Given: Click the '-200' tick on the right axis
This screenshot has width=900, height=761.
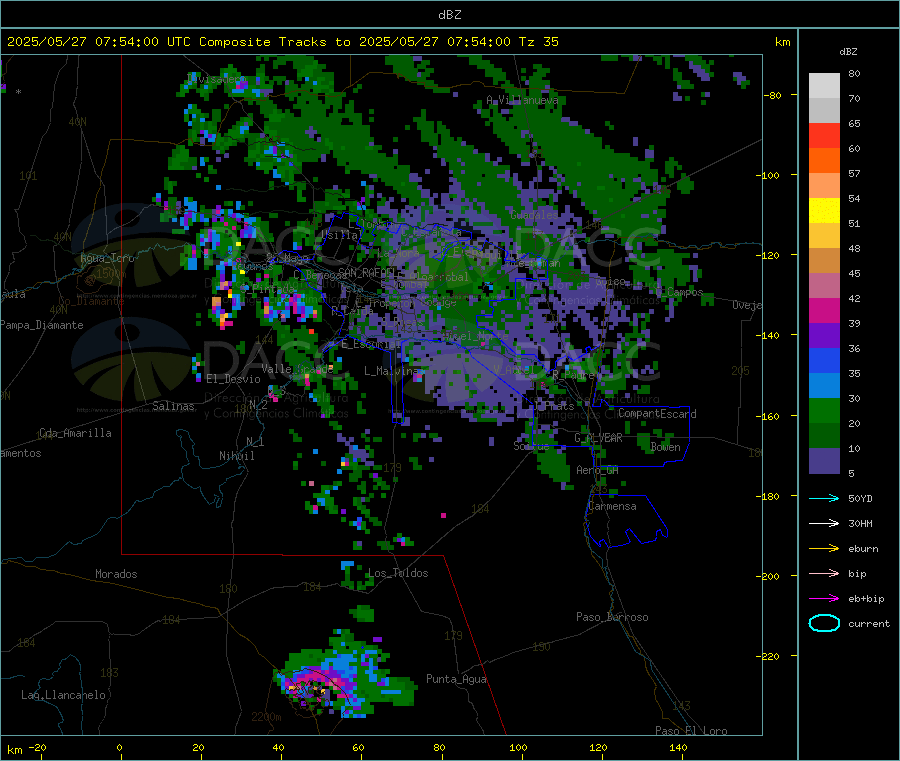Looking at the screenshot, I should pos(771,576).
